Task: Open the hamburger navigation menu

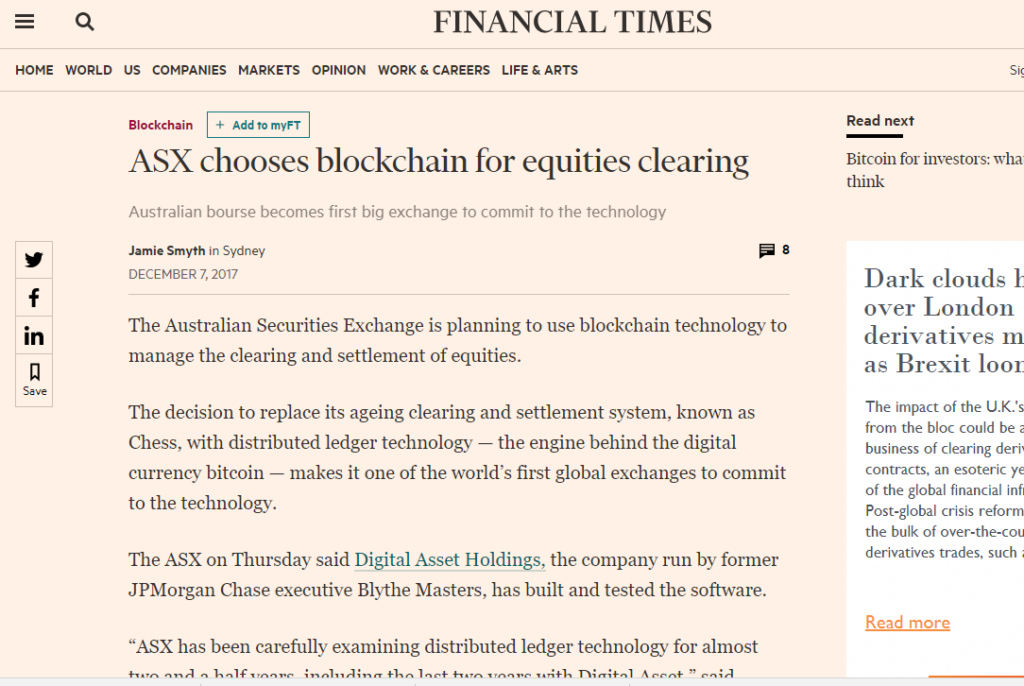Action: [x=25, y=22]
